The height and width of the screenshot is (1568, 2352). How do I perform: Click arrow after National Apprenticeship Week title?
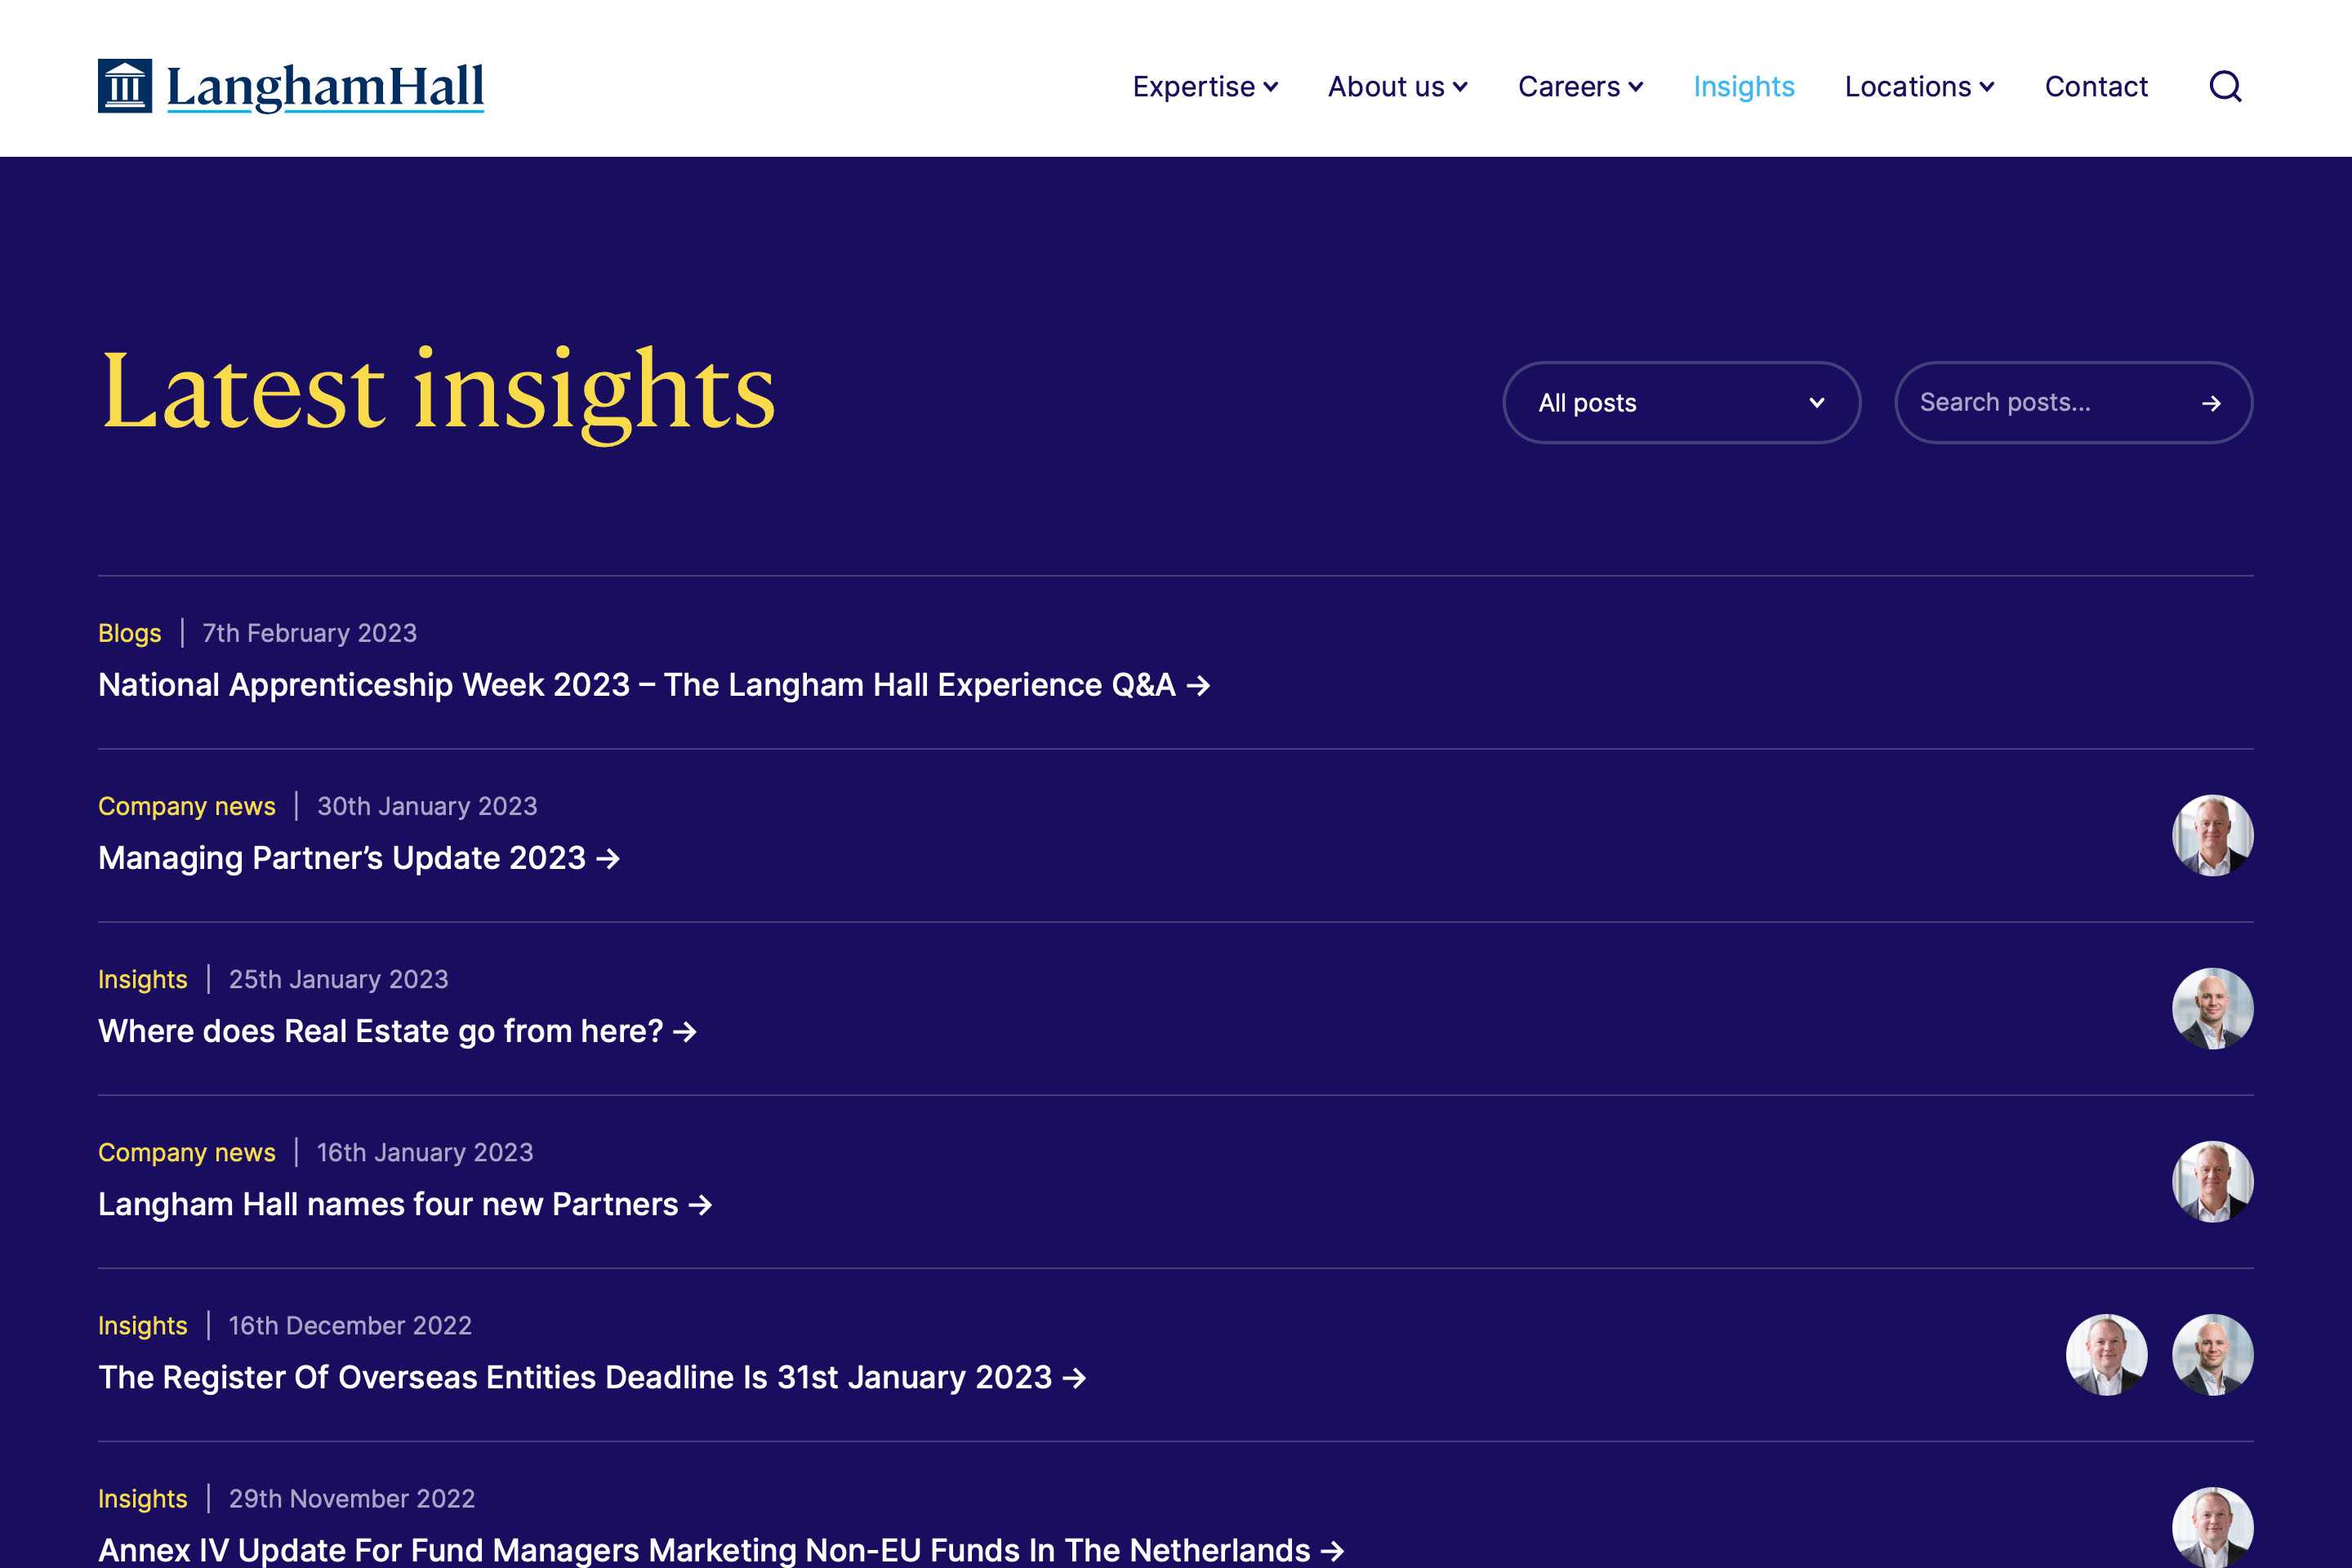click(1198, 686)
